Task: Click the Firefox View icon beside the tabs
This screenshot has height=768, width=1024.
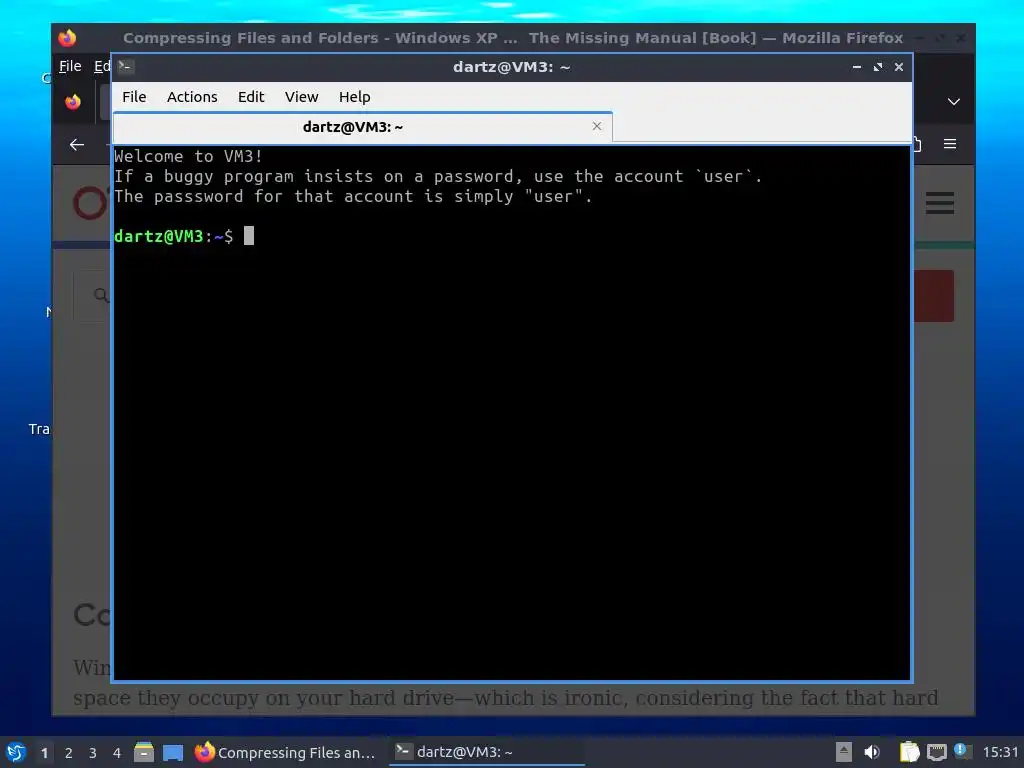Action: [72, 102]
